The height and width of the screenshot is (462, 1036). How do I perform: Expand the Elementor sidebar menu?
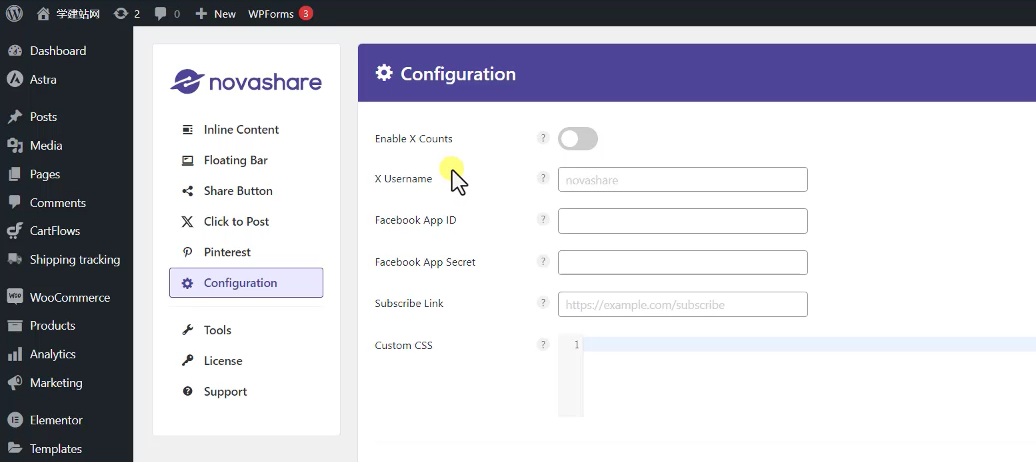click(x=56, y=420)
